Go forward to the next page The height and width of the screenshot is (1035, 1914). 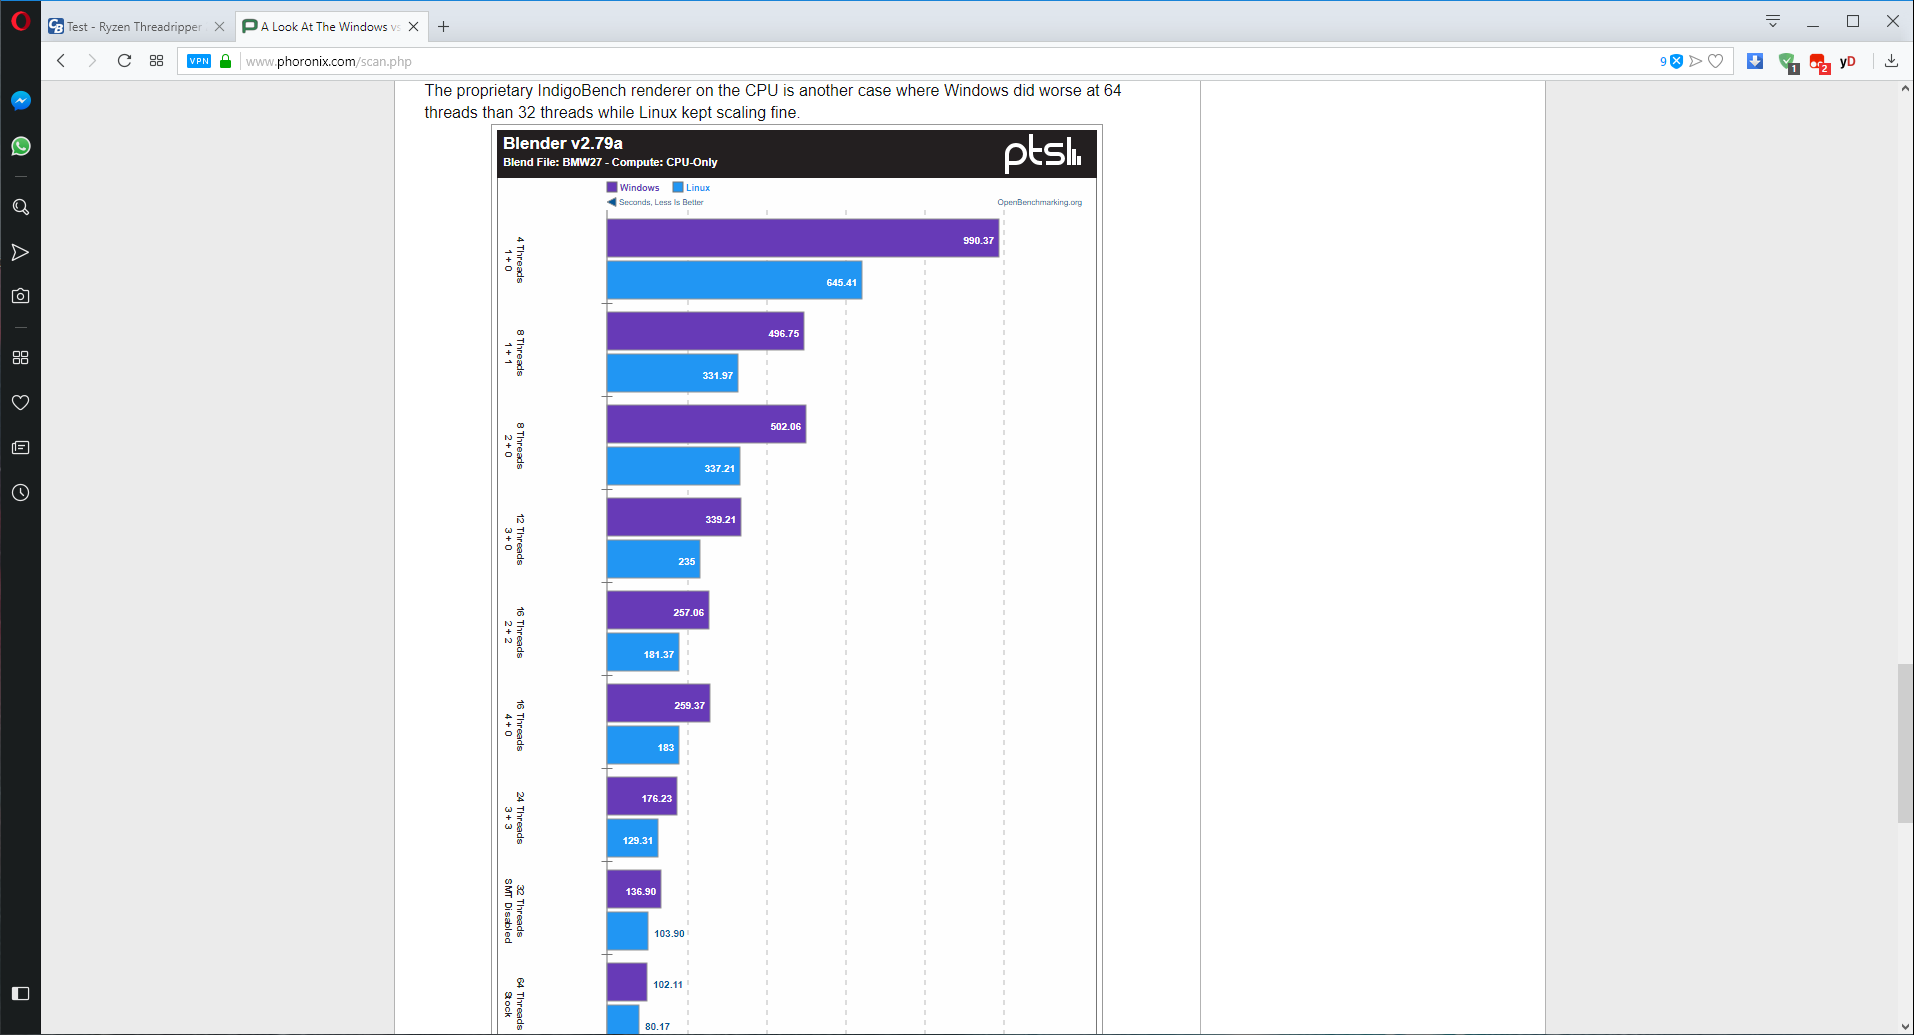(x=92, y=61)
